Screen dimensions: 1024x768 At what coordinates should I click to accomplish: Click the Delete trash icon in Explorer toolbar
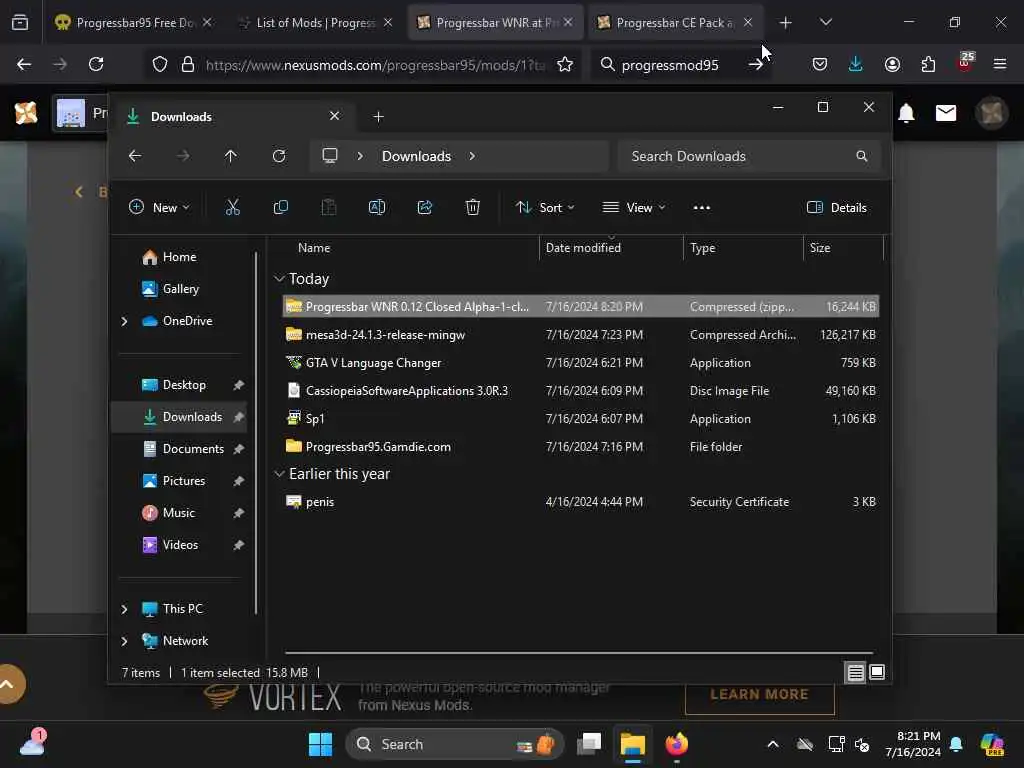(x=473, y=208)
